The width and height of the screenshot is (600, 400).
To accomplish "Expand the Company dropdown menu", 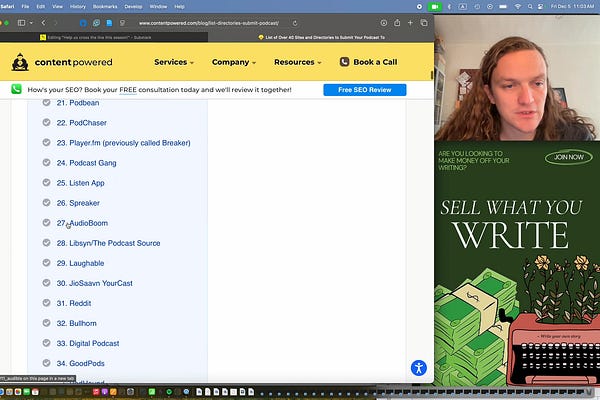I will point(233,62).
